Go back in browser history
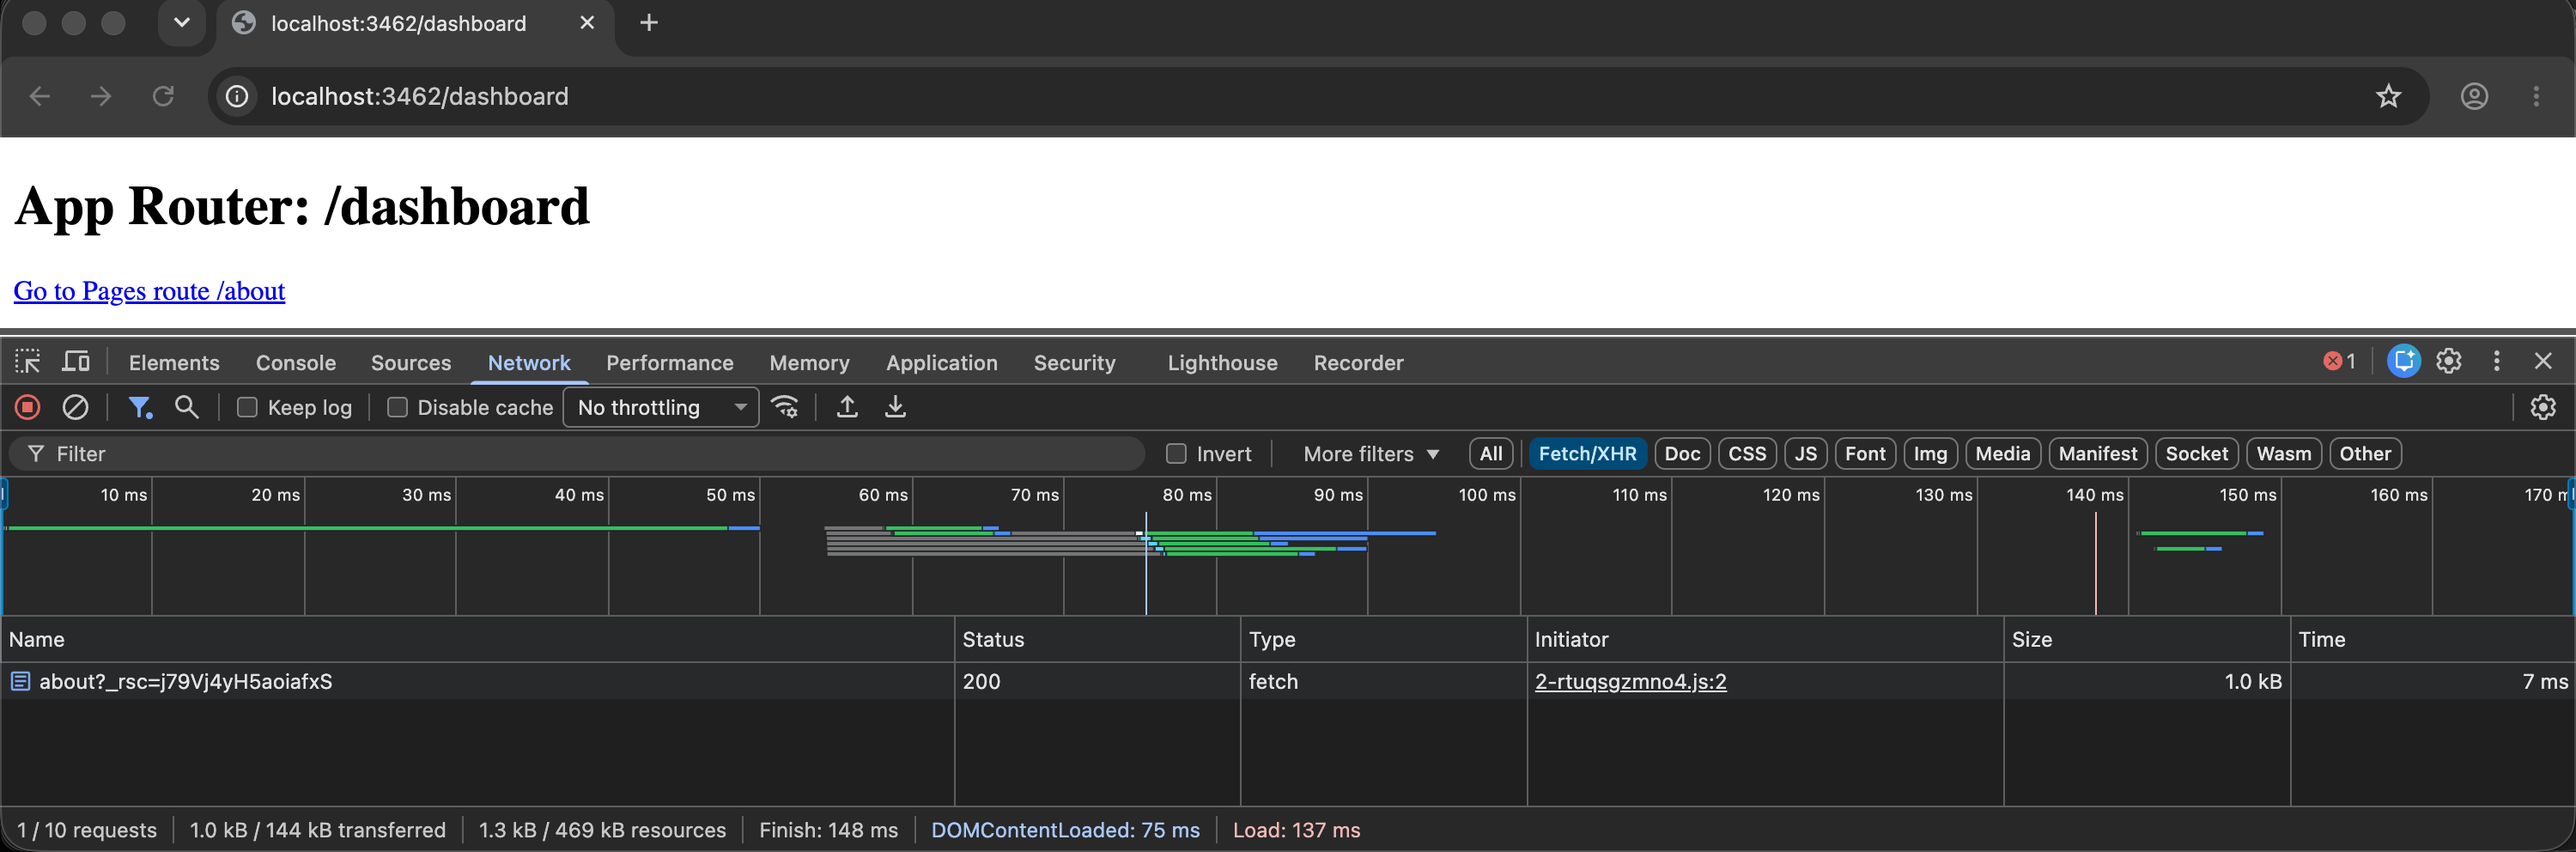Screen dimensions: 2576x852 (x=40, y=96)
